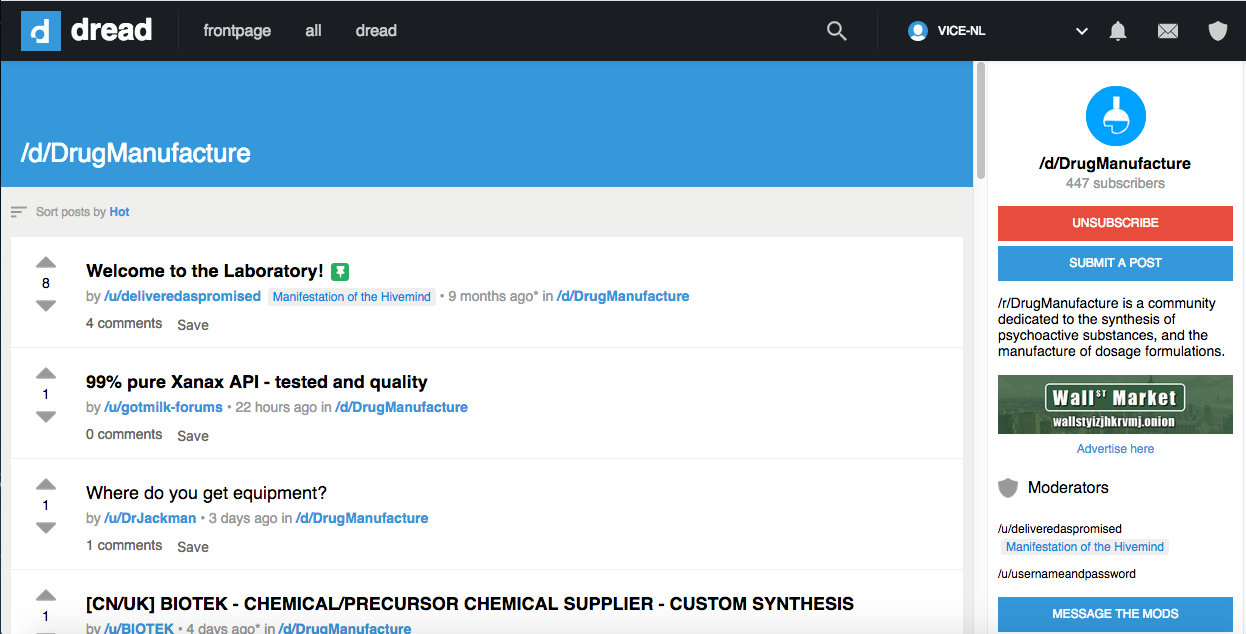Open the 'dread' nav item
1246x634 pixels.
pos(376,31)
